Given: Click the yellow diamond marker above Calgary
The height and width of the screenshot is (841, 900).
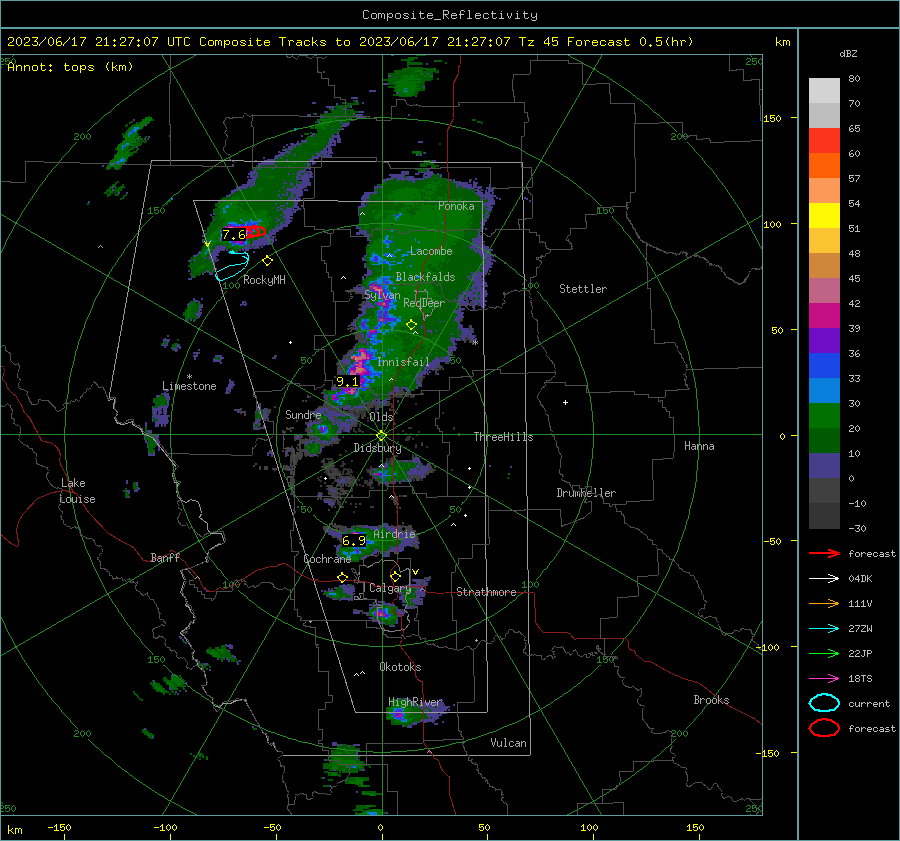Looking at the screenshot, I should (x=395, y=576).
